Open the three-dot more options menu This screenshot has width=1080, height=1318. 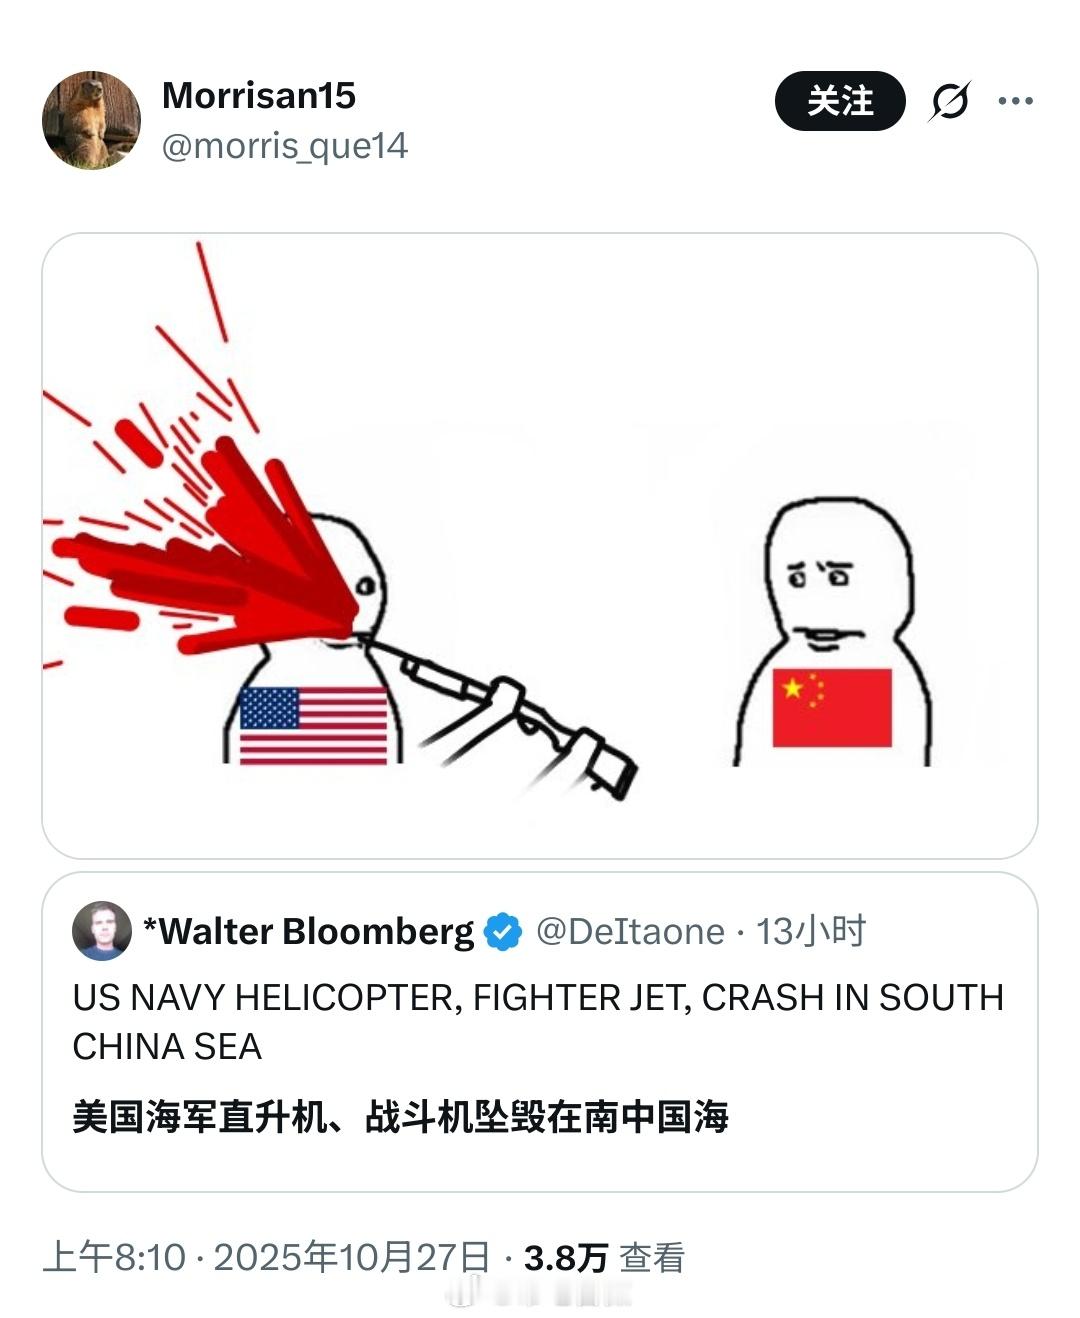tap(1016, 101)
